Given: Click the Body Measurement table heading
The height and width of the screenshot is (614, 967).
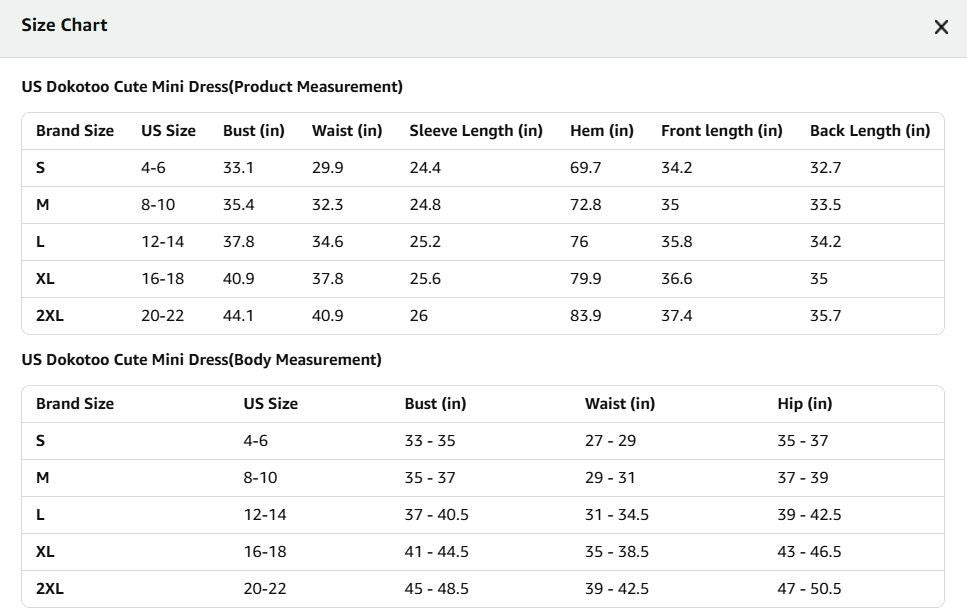Looking at the screenshot, I should [x=202, y=360].
